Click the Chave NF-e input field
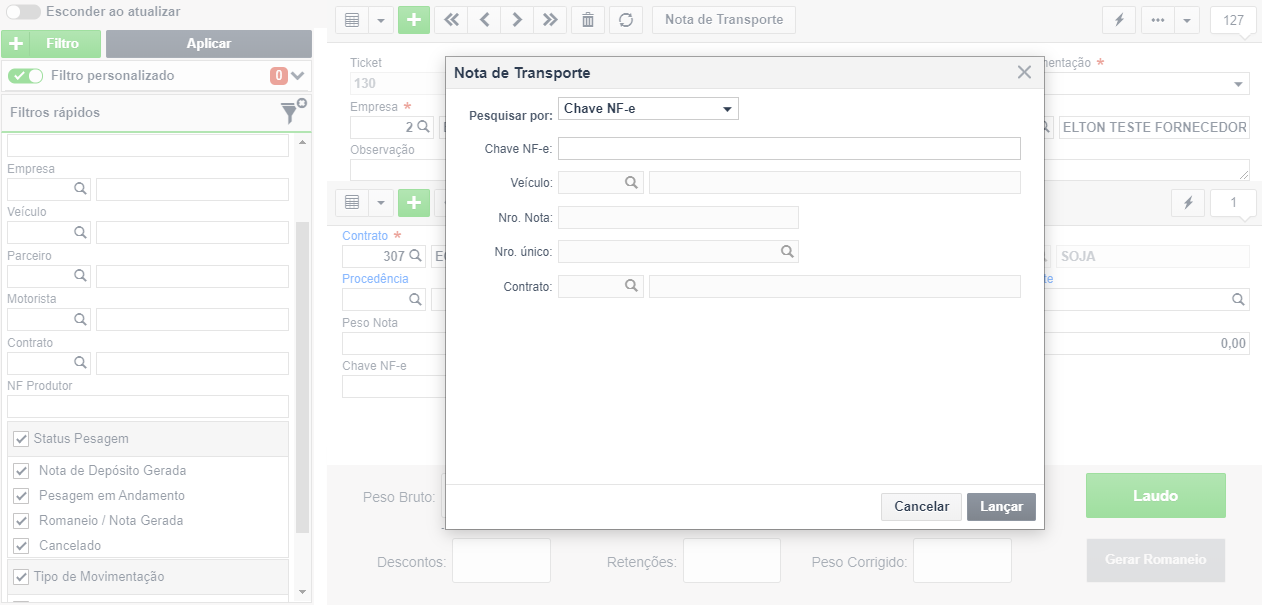This screenshot has height=605, width=1262. pos(789,149)
